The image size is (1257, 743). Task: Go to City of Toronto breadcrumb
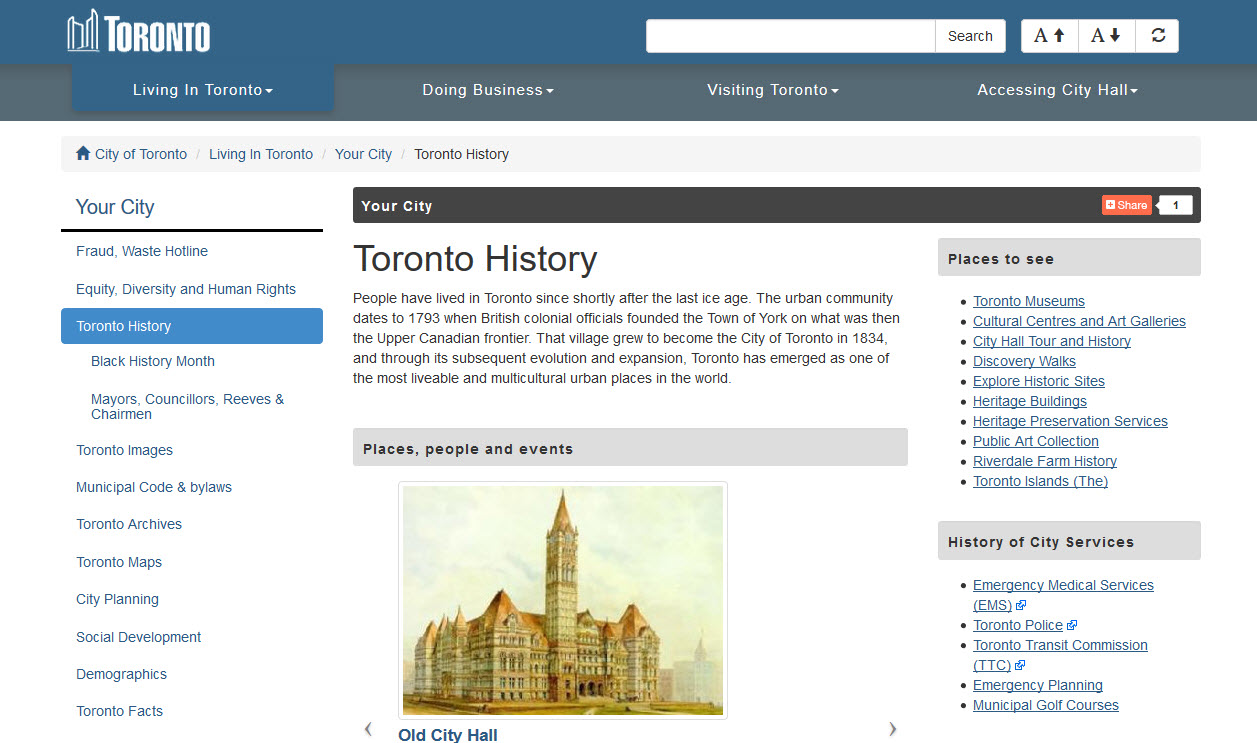[141, 154]
